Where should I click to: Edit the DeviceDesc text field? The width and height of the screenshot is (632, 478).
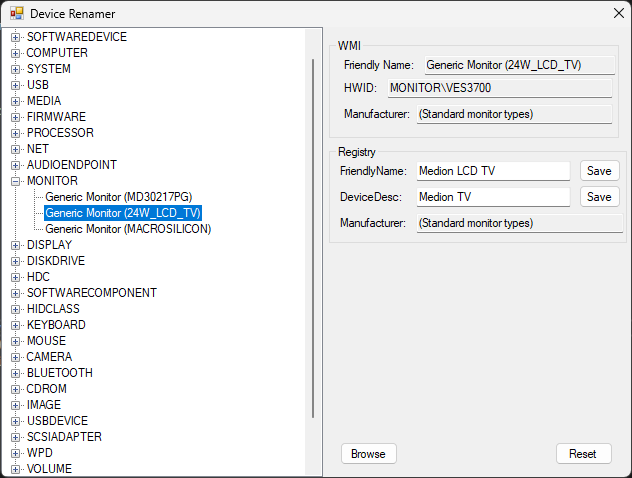[493, 197]
